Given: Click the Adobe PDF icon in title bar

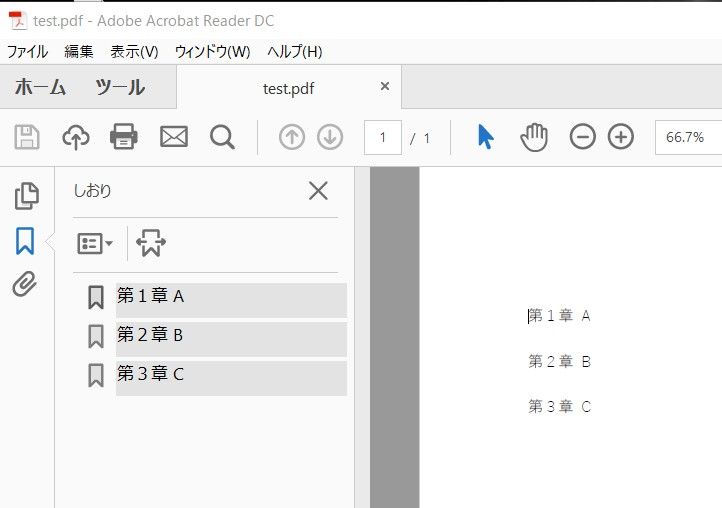Looking at the screenshot, I should pos(17,20).
